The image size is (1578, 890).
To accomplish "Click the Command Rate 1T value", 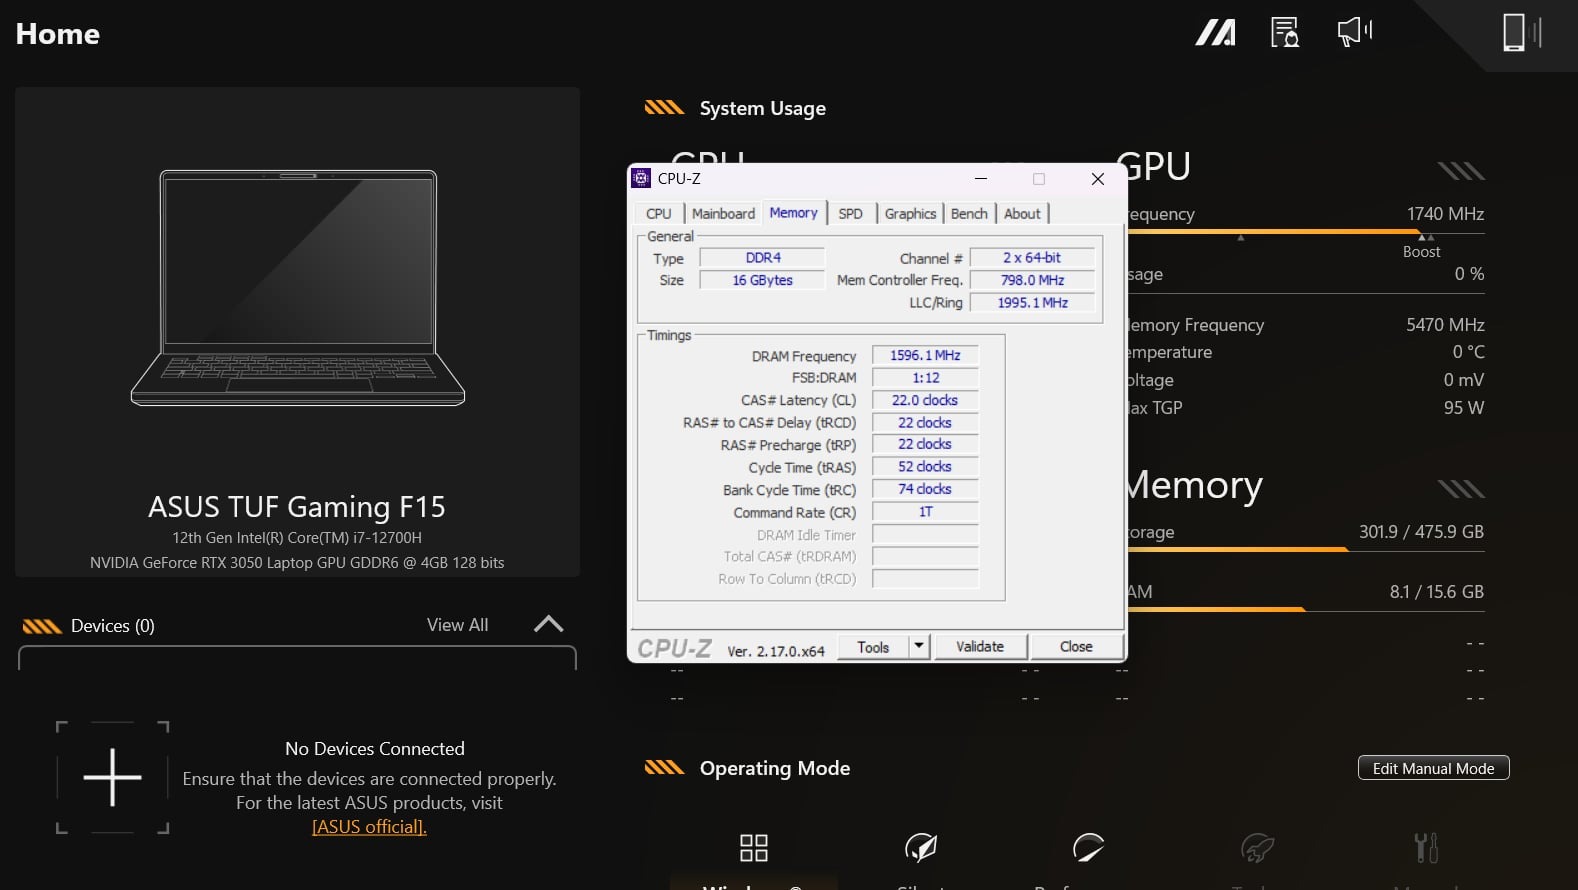I will (925, 512).
